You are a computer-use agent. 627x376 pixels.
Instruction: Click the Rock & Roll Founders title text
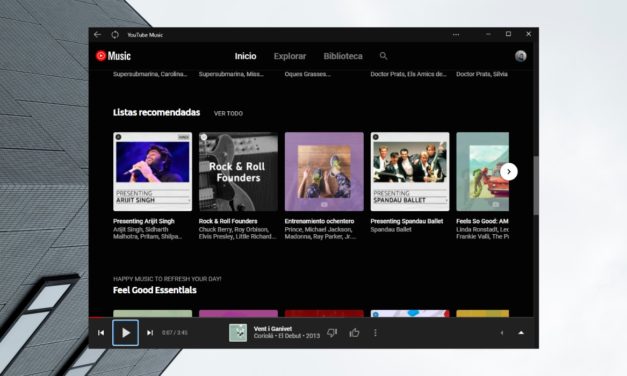[x=228, y=221]
